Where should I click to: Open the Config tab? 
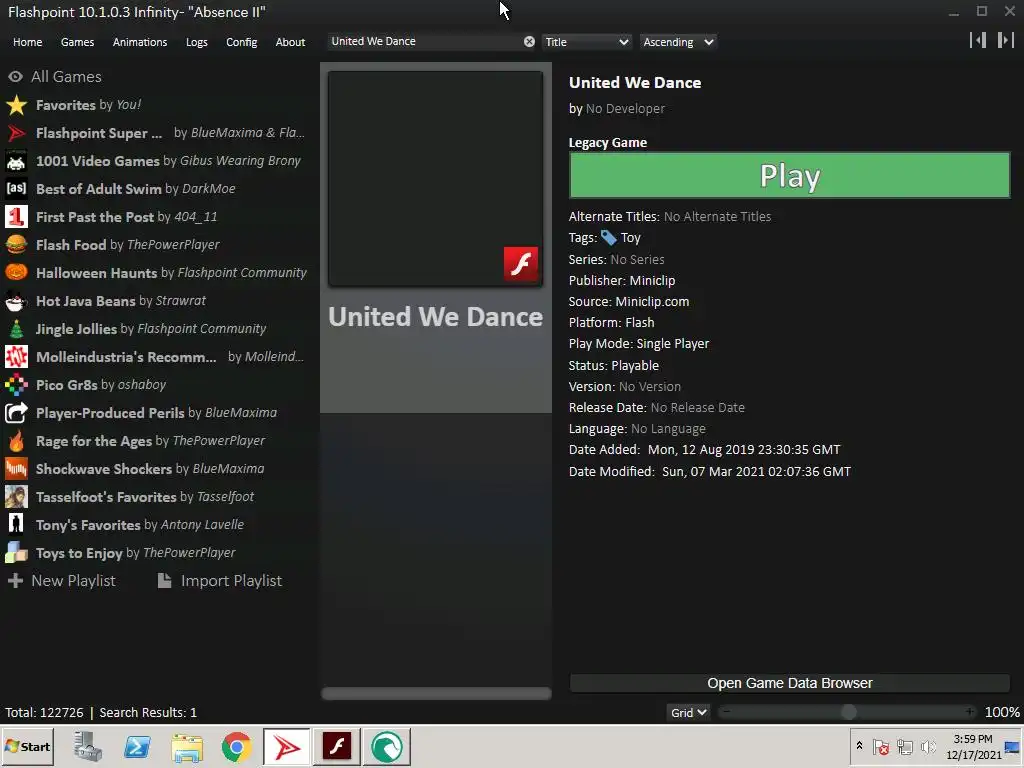[242, 42]
